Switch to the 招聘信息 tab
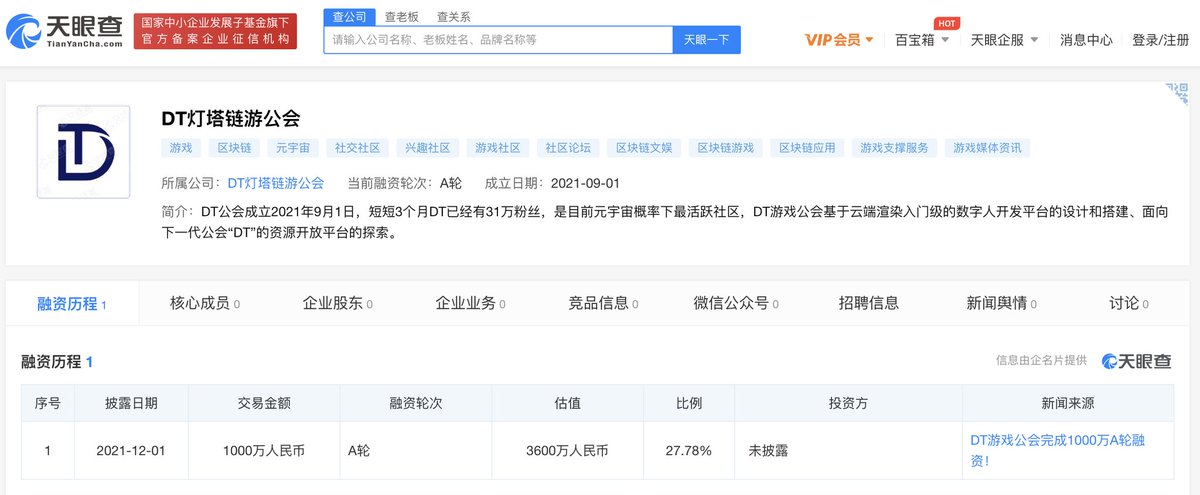This screenshot has height=495, width=1200. click(x=869, y=303)
